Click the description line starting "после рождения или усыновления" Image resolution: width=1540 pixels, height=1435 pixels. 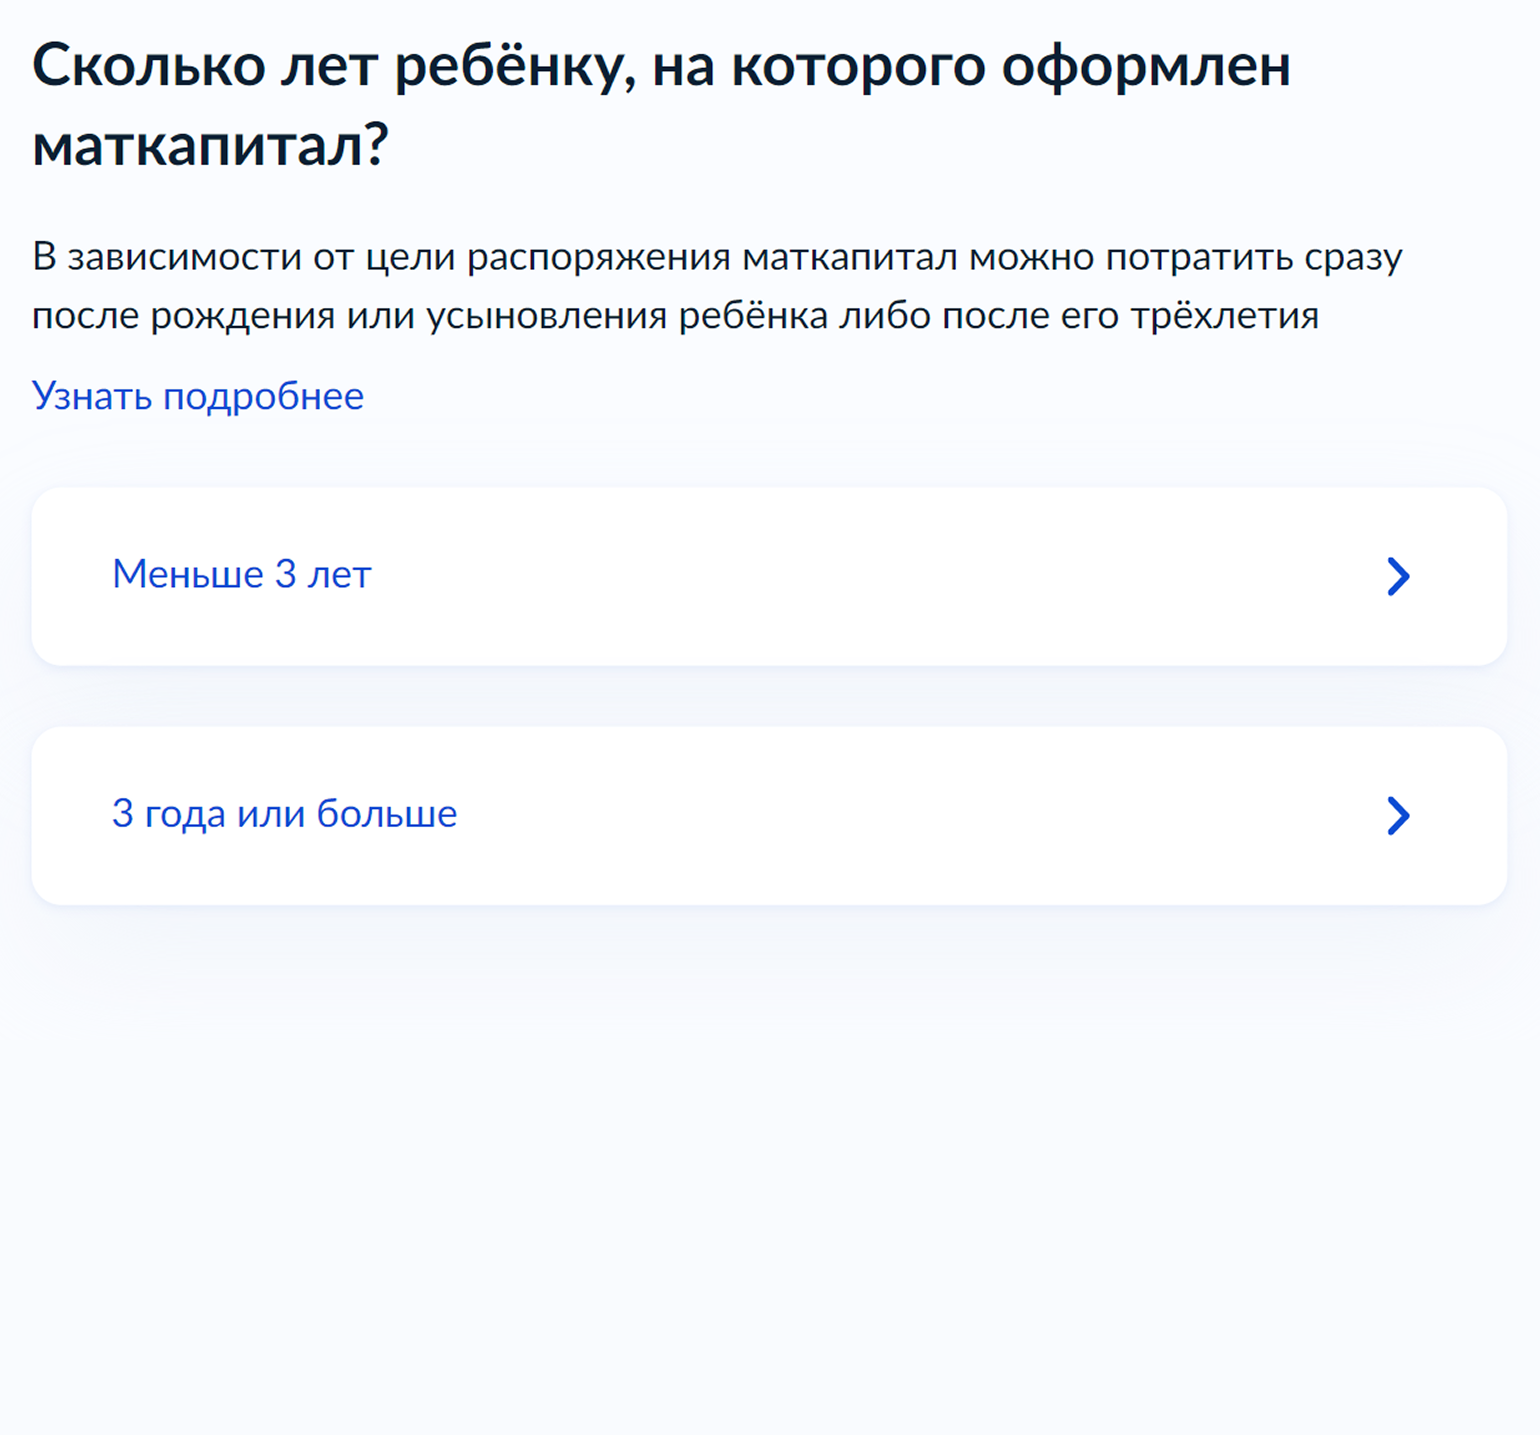tap(675, 316)
